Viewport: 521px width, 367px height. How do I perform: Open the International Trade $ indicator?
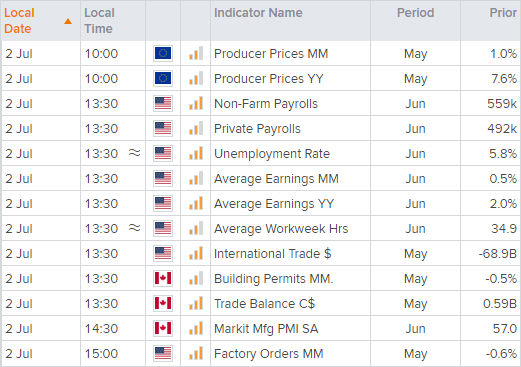(273, 254)
